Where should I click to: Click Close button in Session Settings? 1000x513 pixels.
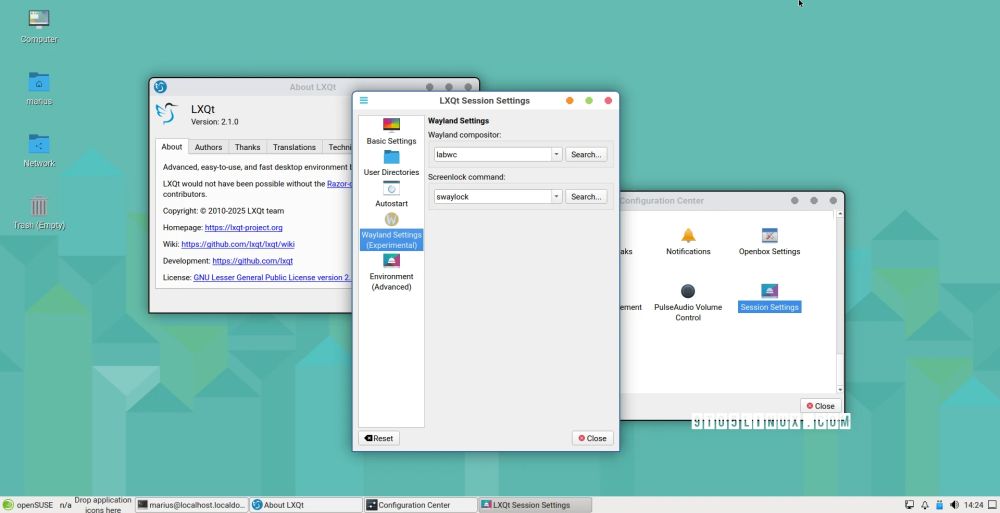coord(592,438)
